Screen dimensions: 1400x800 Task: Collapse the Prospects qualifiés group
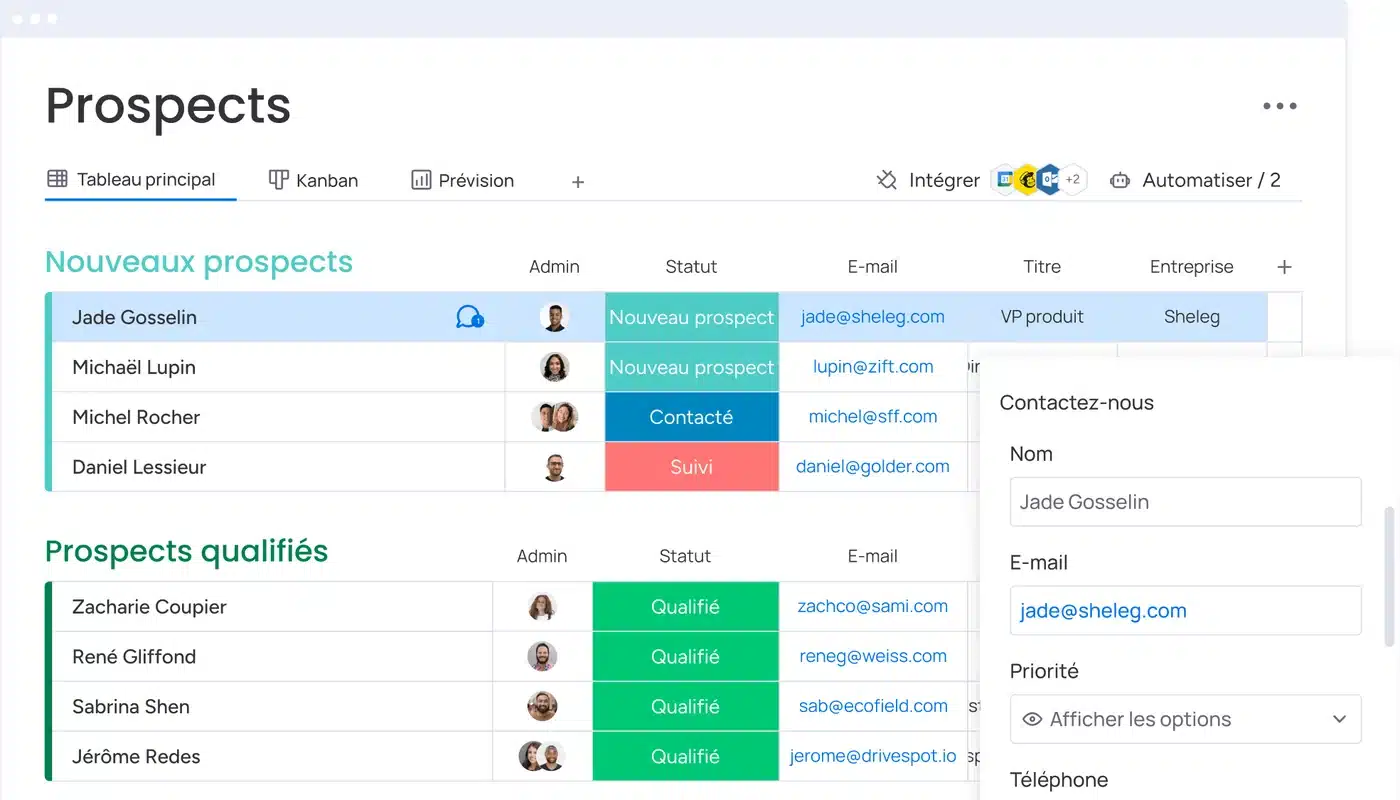187,551
